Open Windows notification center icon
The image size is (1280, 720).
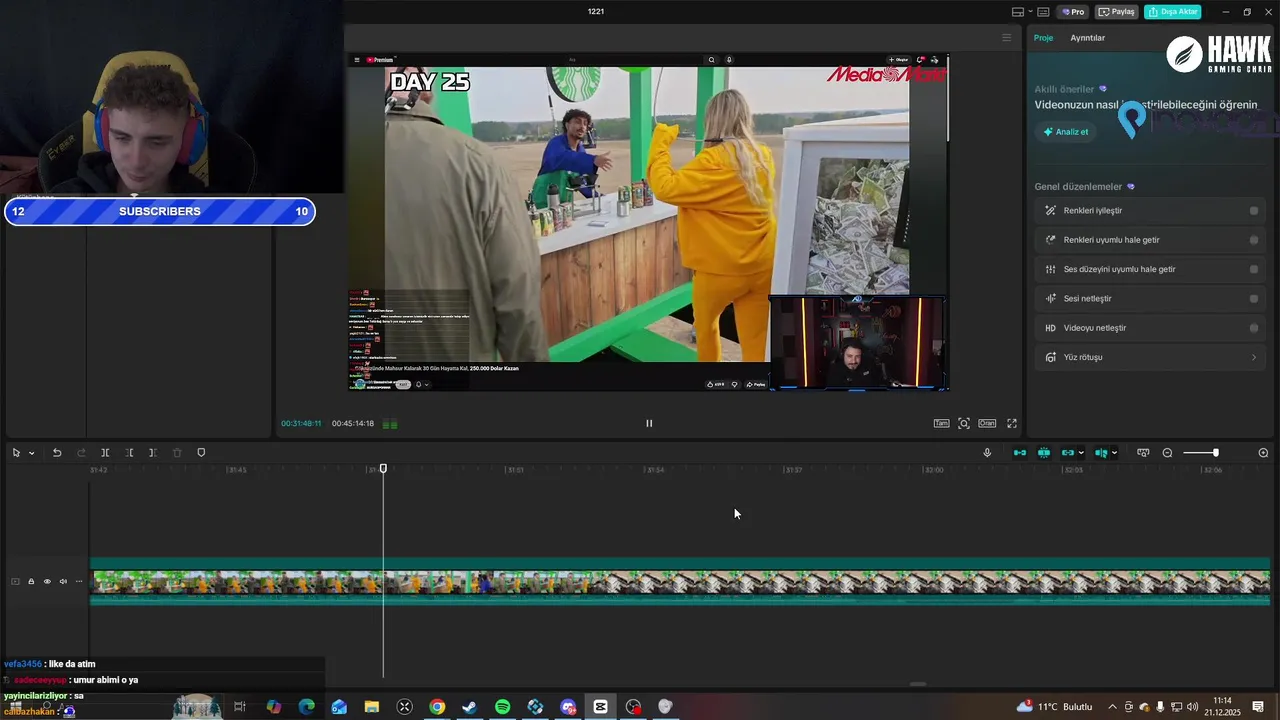pyautogui.click(x=1258, y=707)
